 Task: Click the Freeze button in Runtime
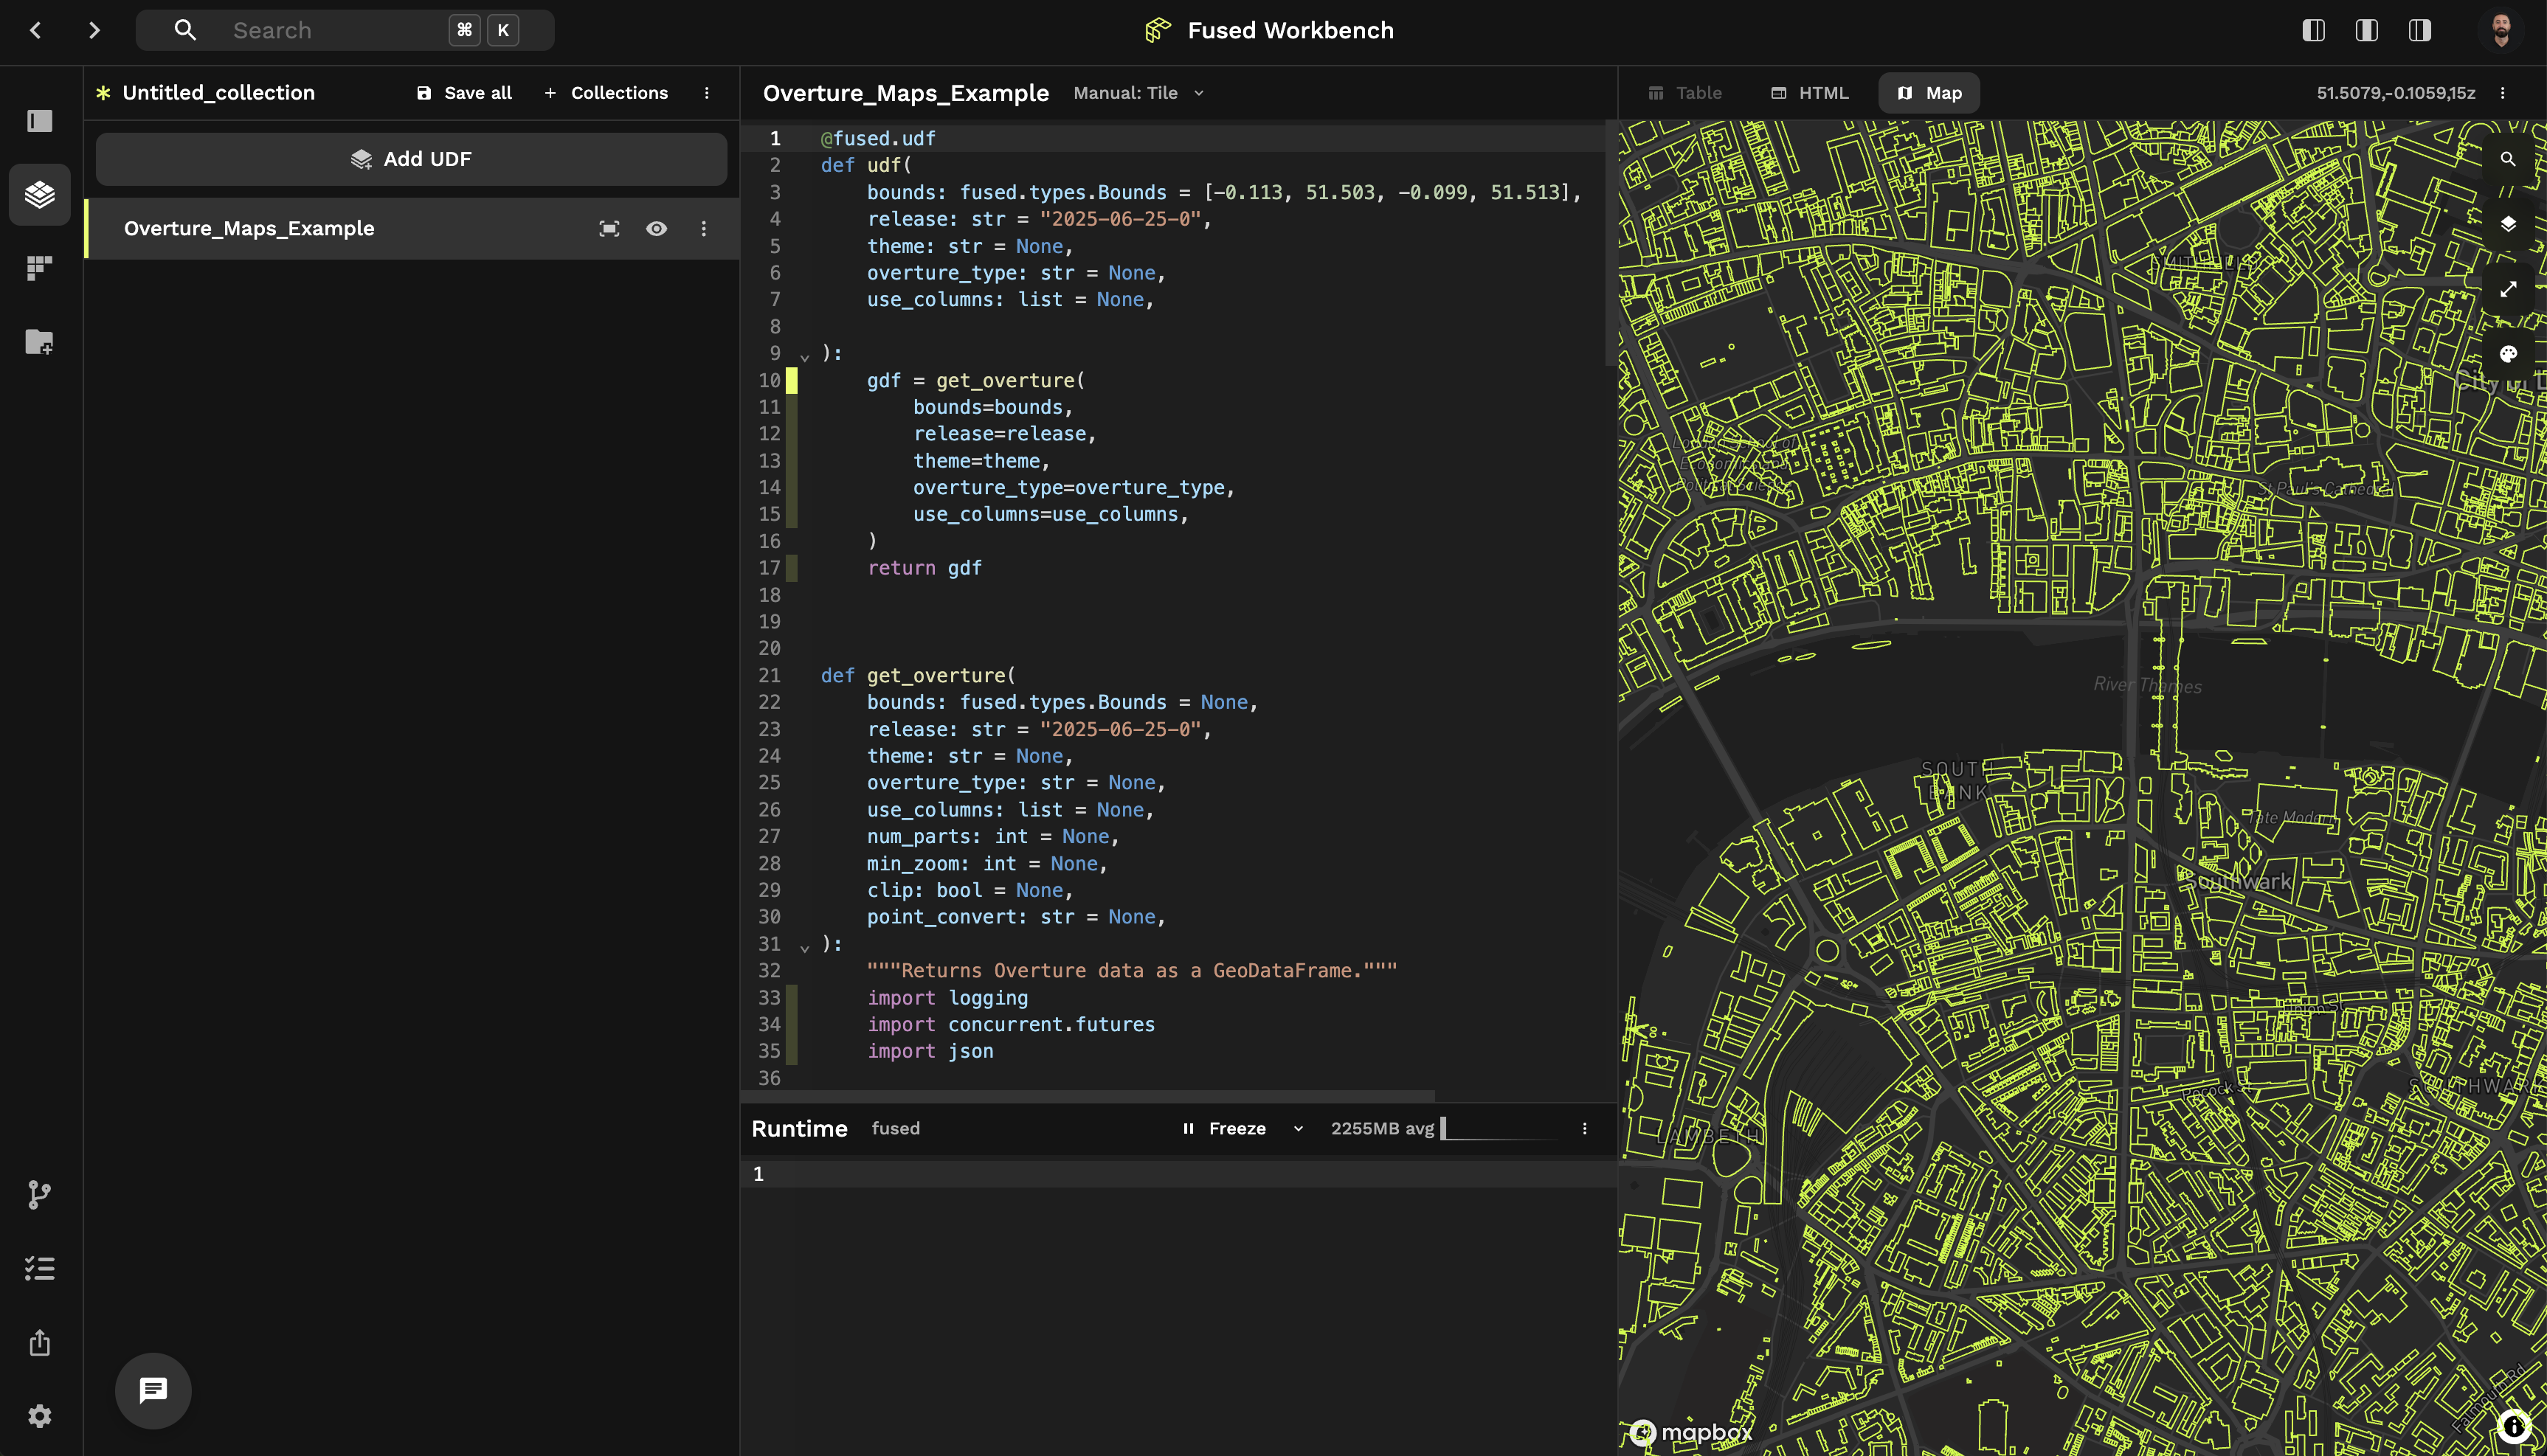(1224, 1128)
